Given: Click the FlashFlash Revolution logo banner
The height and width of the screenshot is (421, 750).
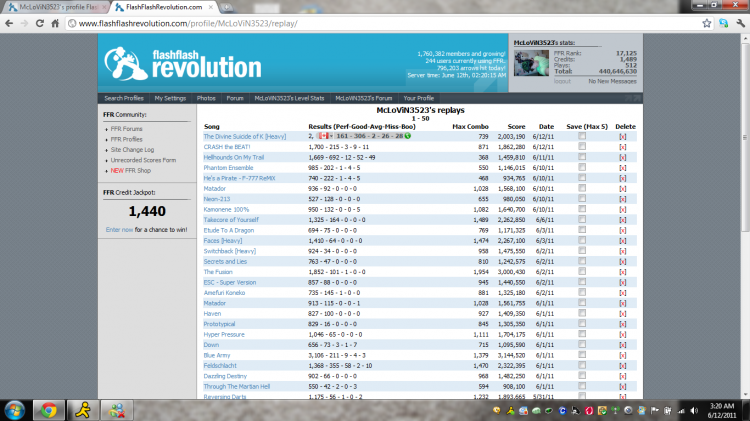Looking at the screenshot, I should click(183, 64).
